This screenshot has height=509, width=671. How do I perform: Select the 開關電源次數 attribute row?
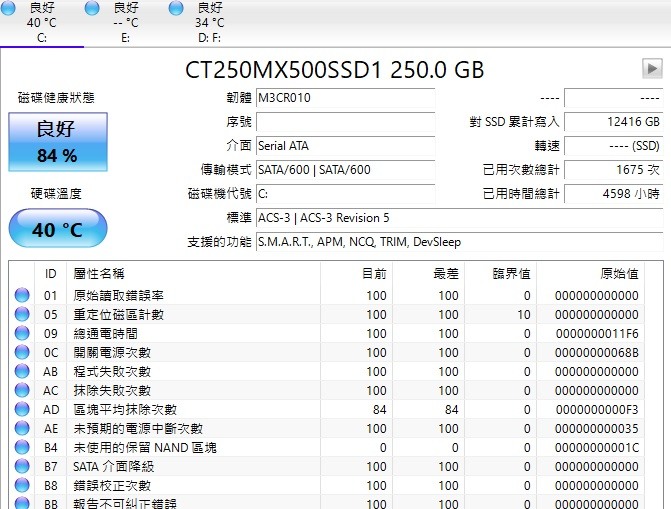tap(327, 352)
